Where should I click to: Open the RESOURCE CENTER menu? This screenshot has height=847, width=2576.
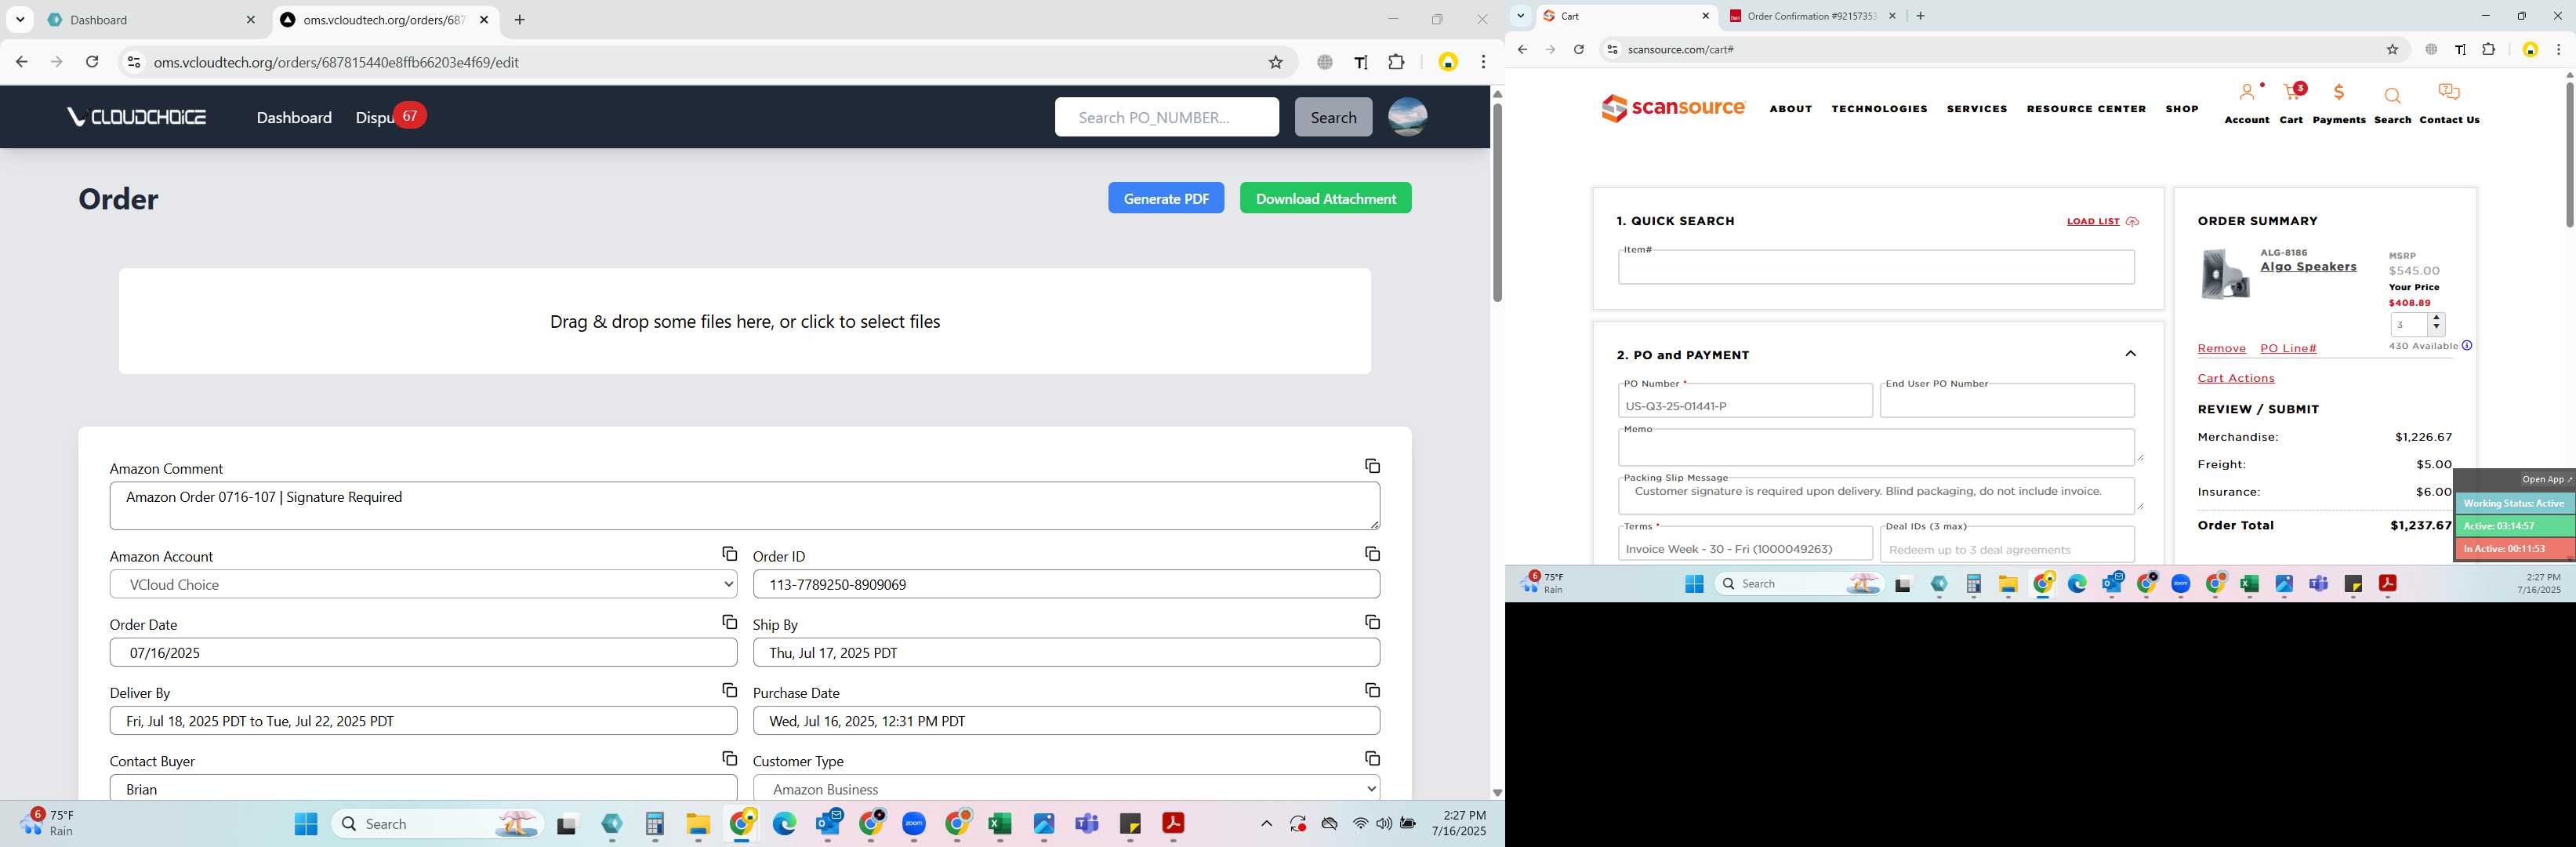tap(2086, 109)
